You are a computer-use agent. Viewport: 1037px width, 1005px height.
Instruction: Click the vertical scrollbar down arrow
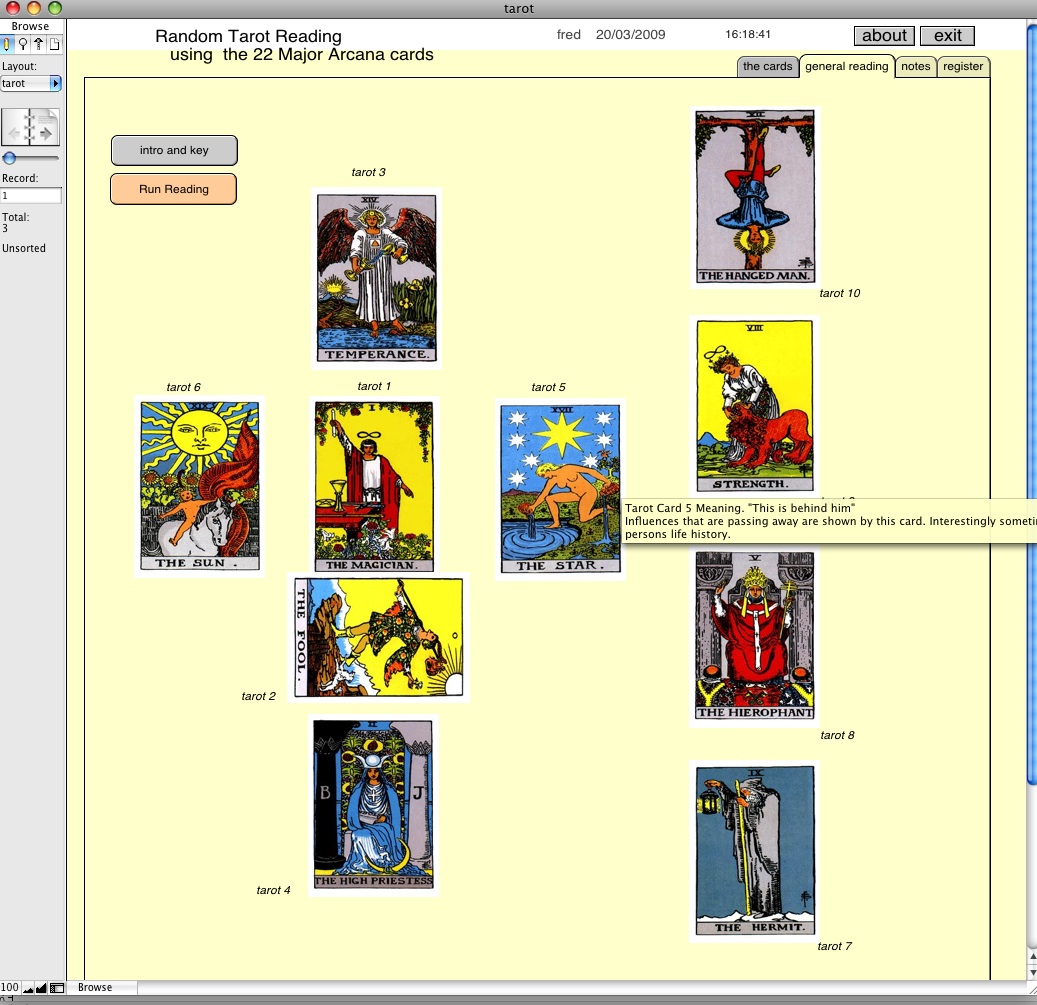(x=1032, y=972)
